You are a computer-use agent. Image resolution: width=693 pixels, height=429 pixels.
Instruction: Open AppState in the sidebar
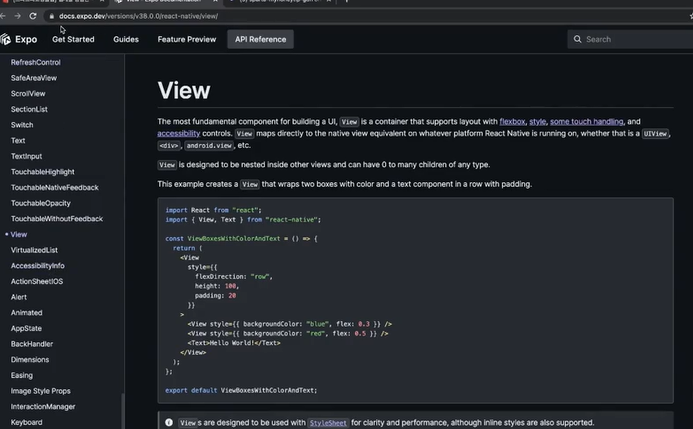[26, 328]
